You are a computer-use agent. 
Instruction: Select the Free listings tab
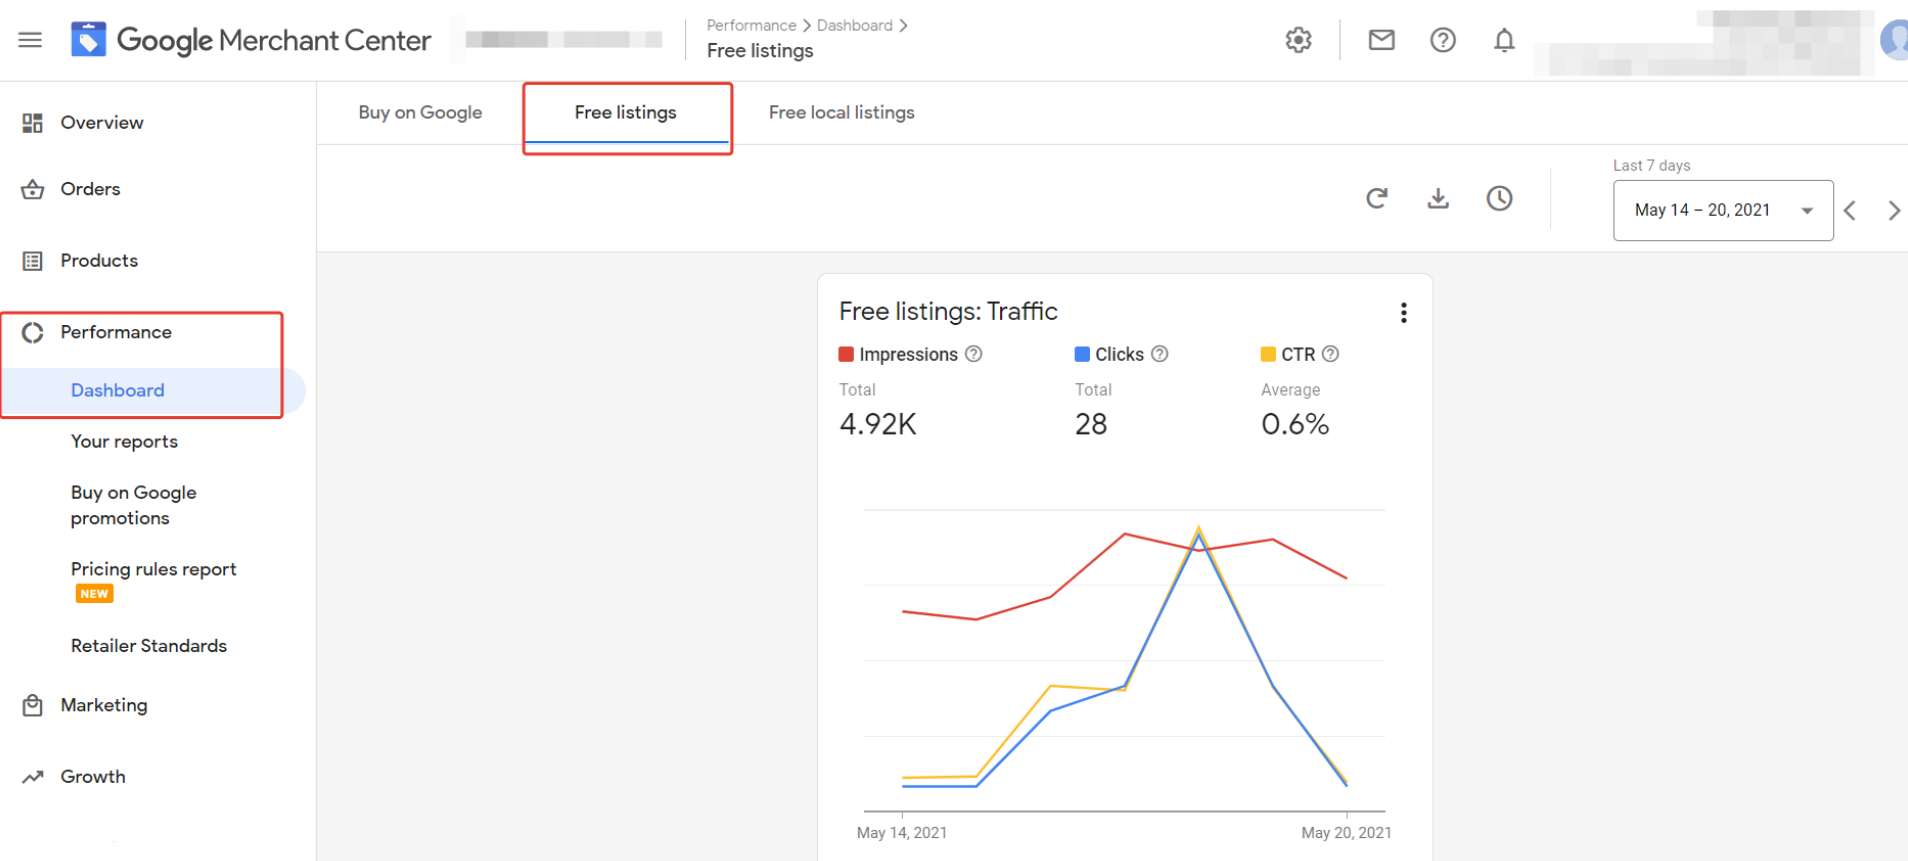(626, 113)
